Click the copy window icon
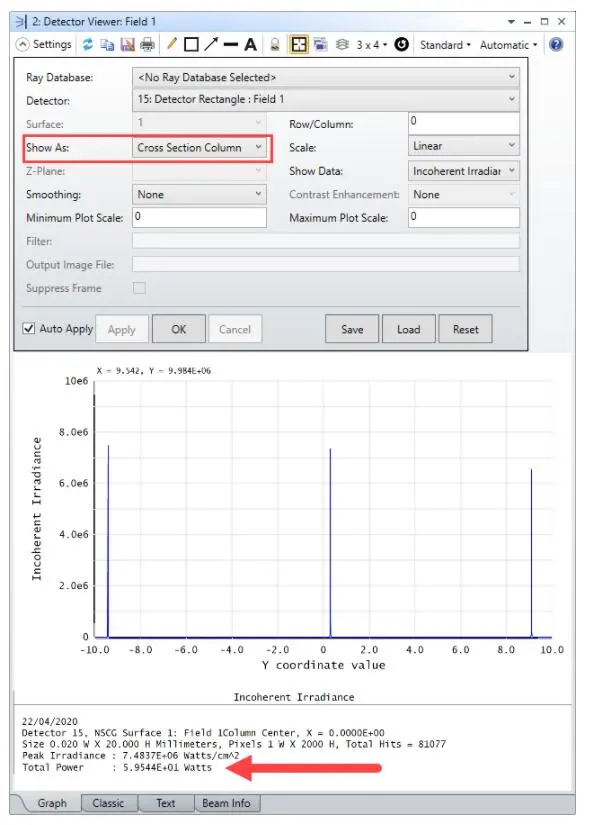This screenshot has width=589, height=825. tap(107, 45)
